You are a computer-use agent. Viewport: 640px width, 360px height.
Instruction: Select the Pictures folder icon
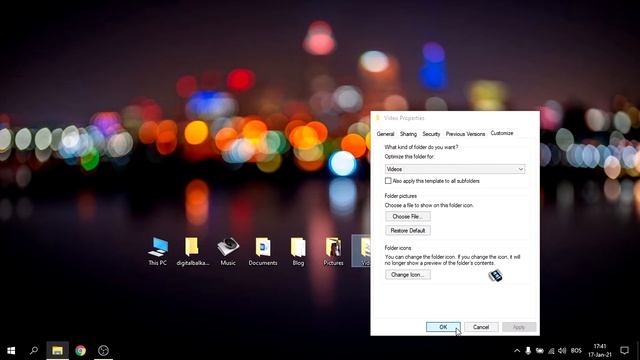[333, 251]
